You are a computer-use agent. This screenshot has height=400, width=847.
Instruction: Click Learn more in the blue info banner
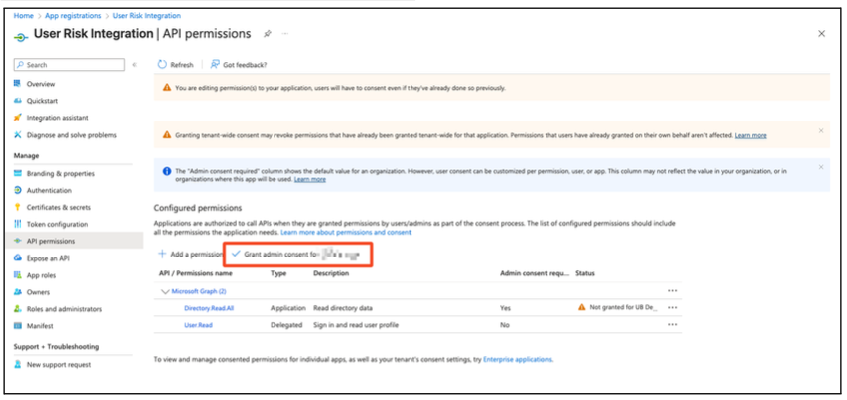tap(310, 179)
